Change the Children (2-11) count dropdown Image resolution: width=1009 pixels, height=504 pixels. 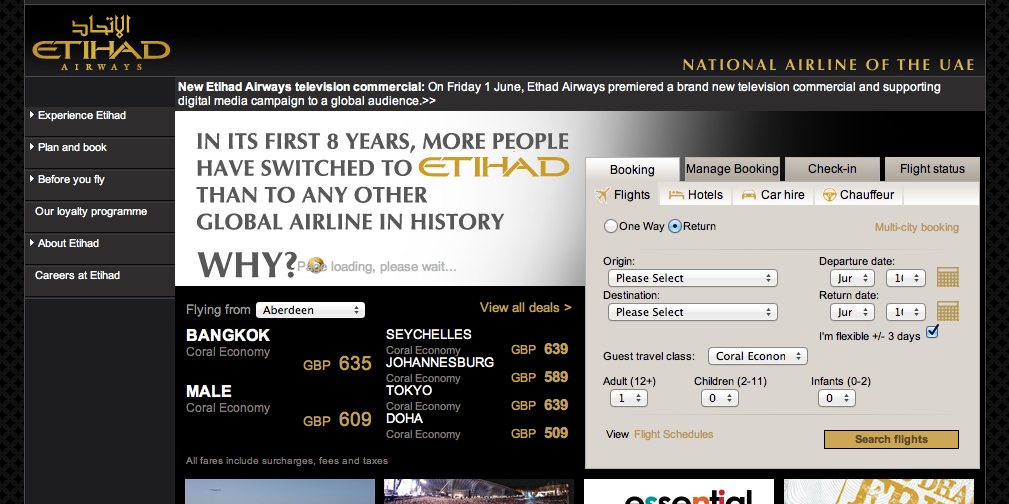pyautogui.click(x=719, y=398)
